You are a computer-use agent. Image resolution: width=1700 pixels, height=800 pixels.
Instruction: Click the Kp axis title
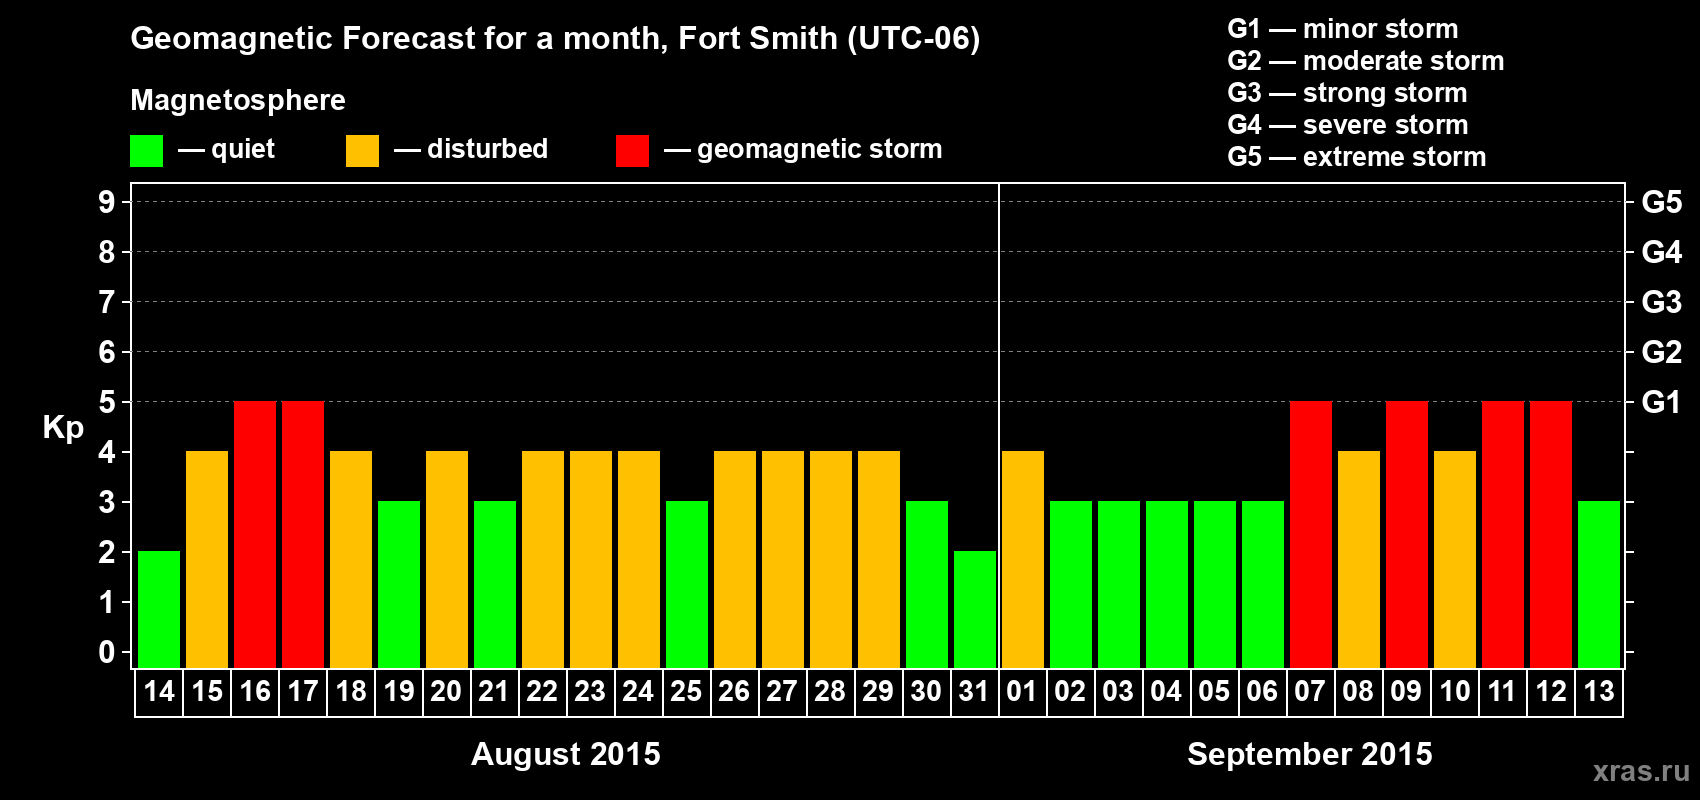(63, 429)
